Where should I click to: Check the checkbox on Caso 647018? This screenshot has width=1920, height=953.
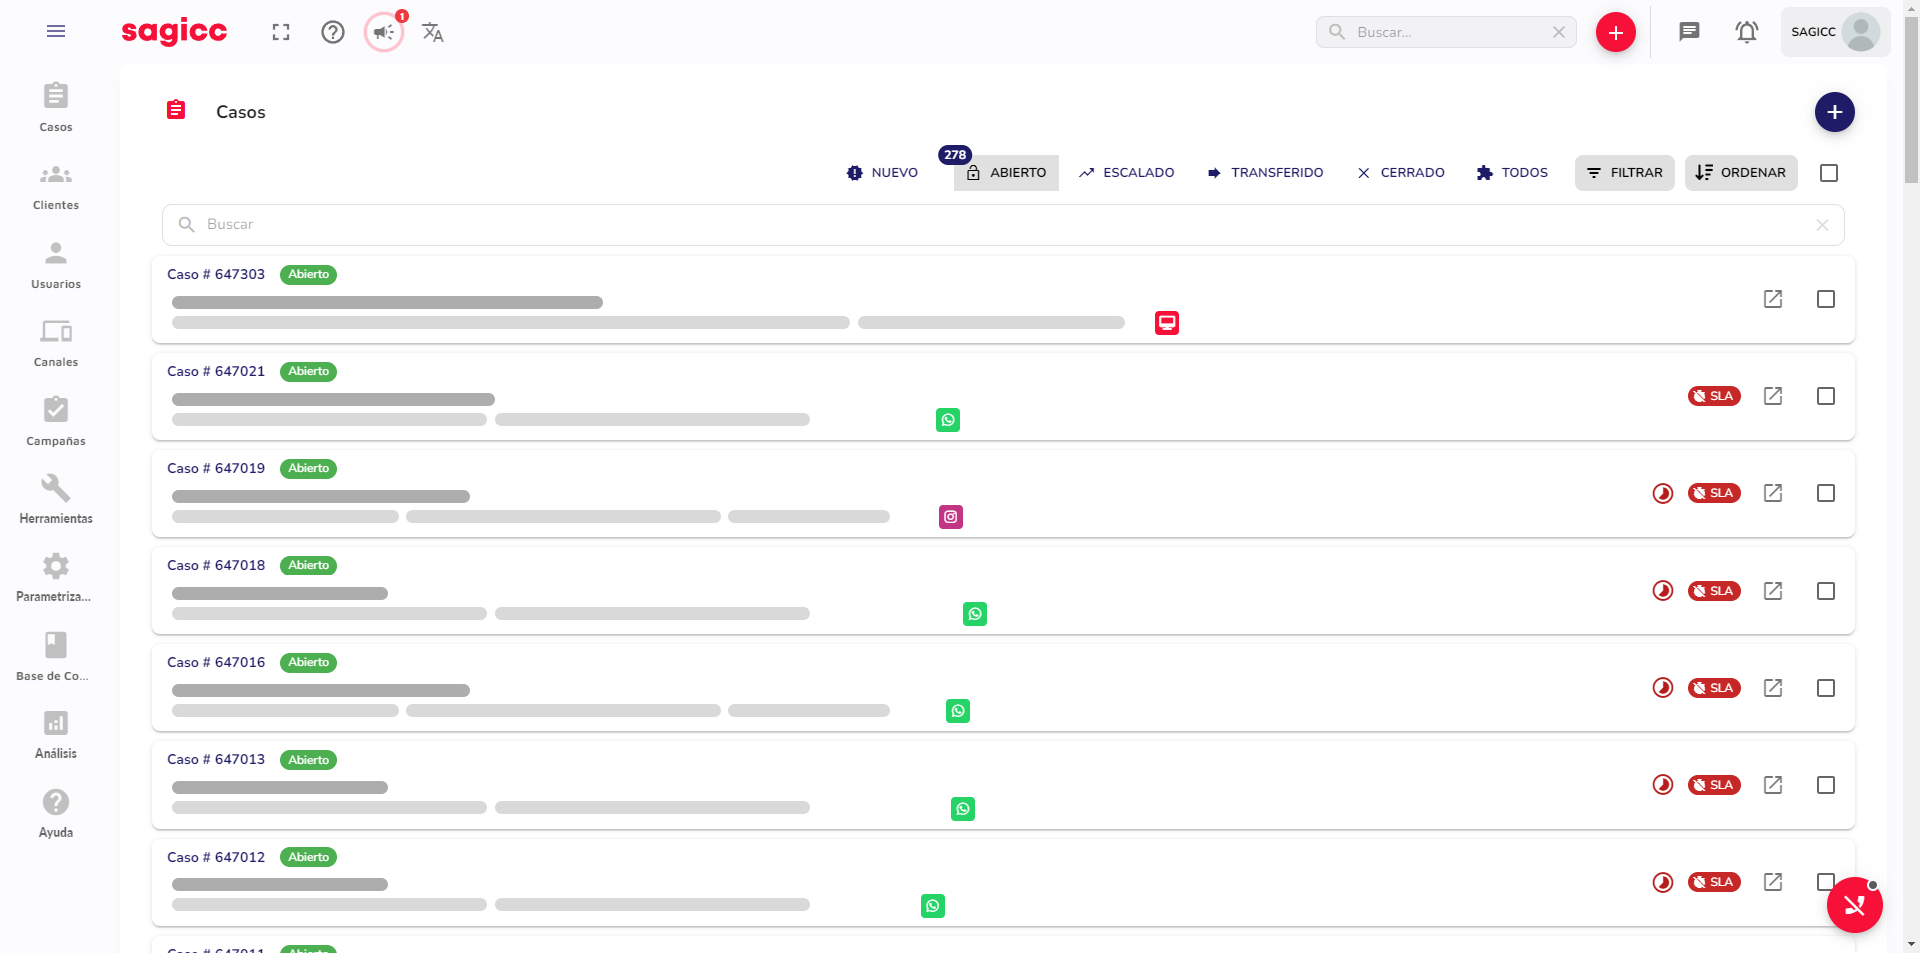click(x=1826, y=590)
